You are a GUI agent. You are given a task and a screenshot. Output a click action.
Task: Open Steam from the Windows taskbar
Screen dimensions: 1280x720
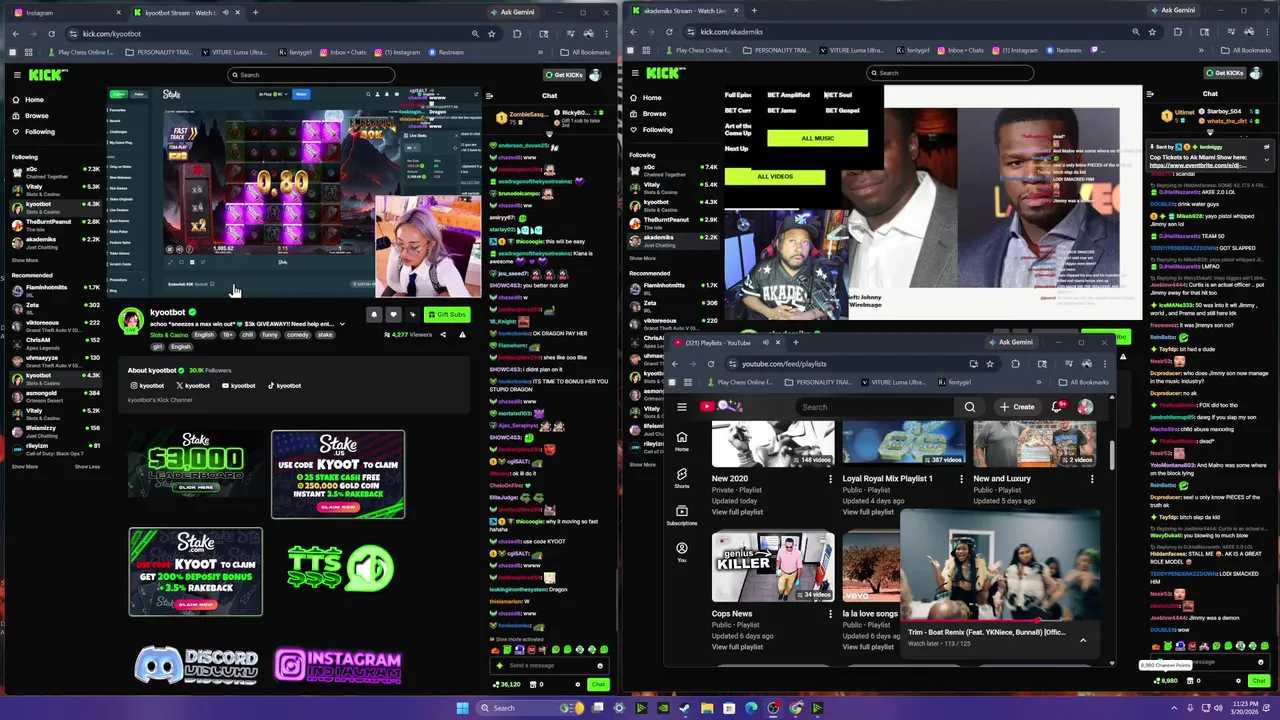pos(684,708)
